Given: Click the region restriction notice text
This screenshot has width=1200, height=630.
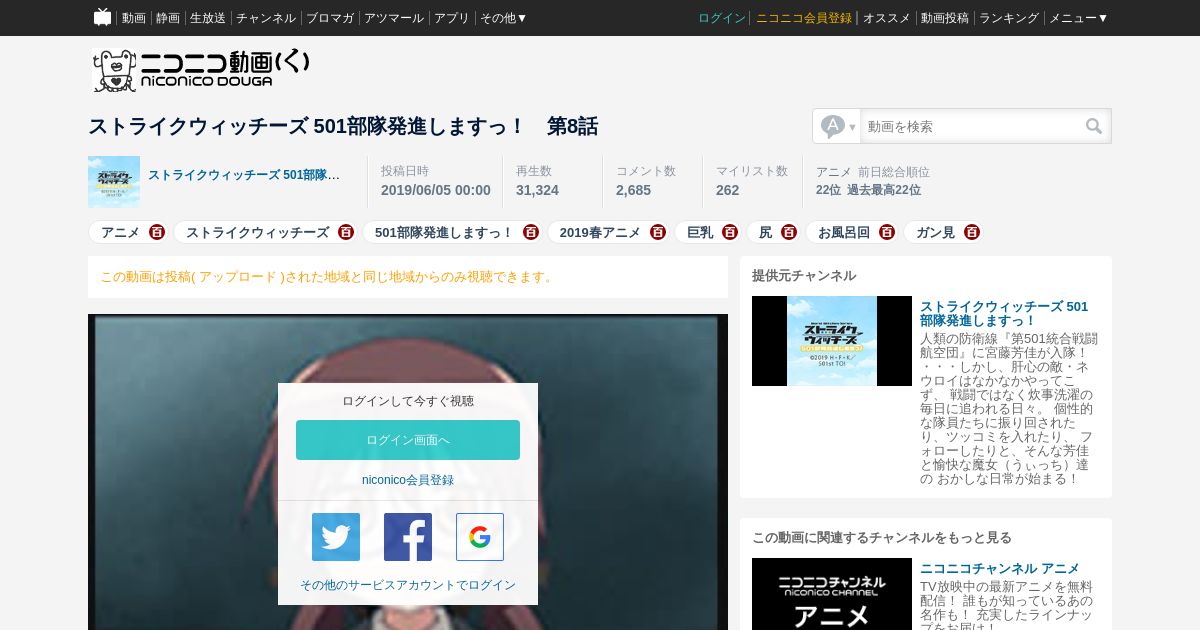Looking at the screenshot, I should pyautogui.click(x=328, y=277).
